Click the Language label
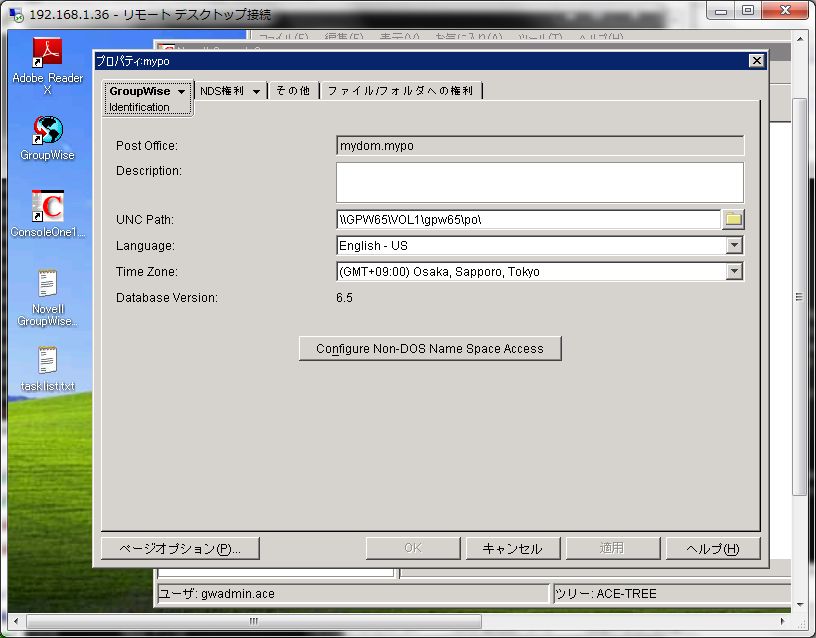 tap(145, 246)
